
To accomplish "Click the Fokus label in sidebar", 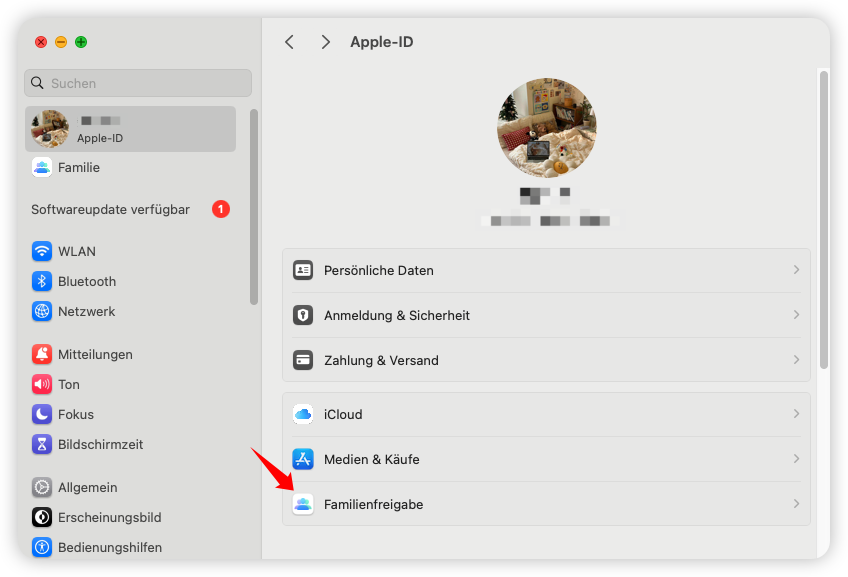I will point(76,414).
